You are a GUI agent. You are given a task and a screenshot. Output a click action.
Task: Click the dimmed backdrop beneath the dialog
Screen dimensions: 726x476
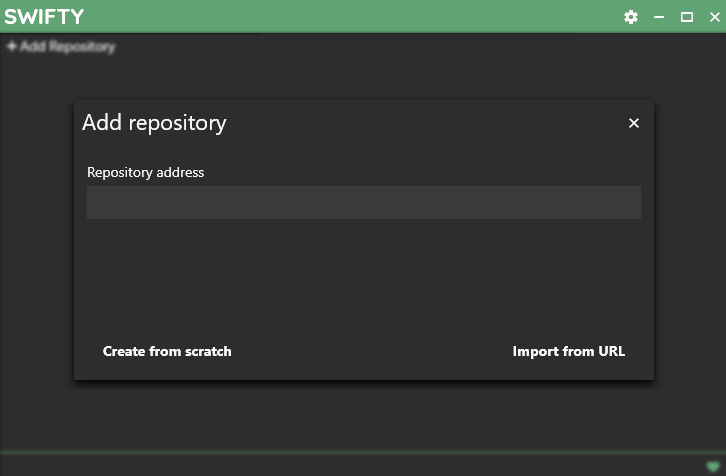363,415
